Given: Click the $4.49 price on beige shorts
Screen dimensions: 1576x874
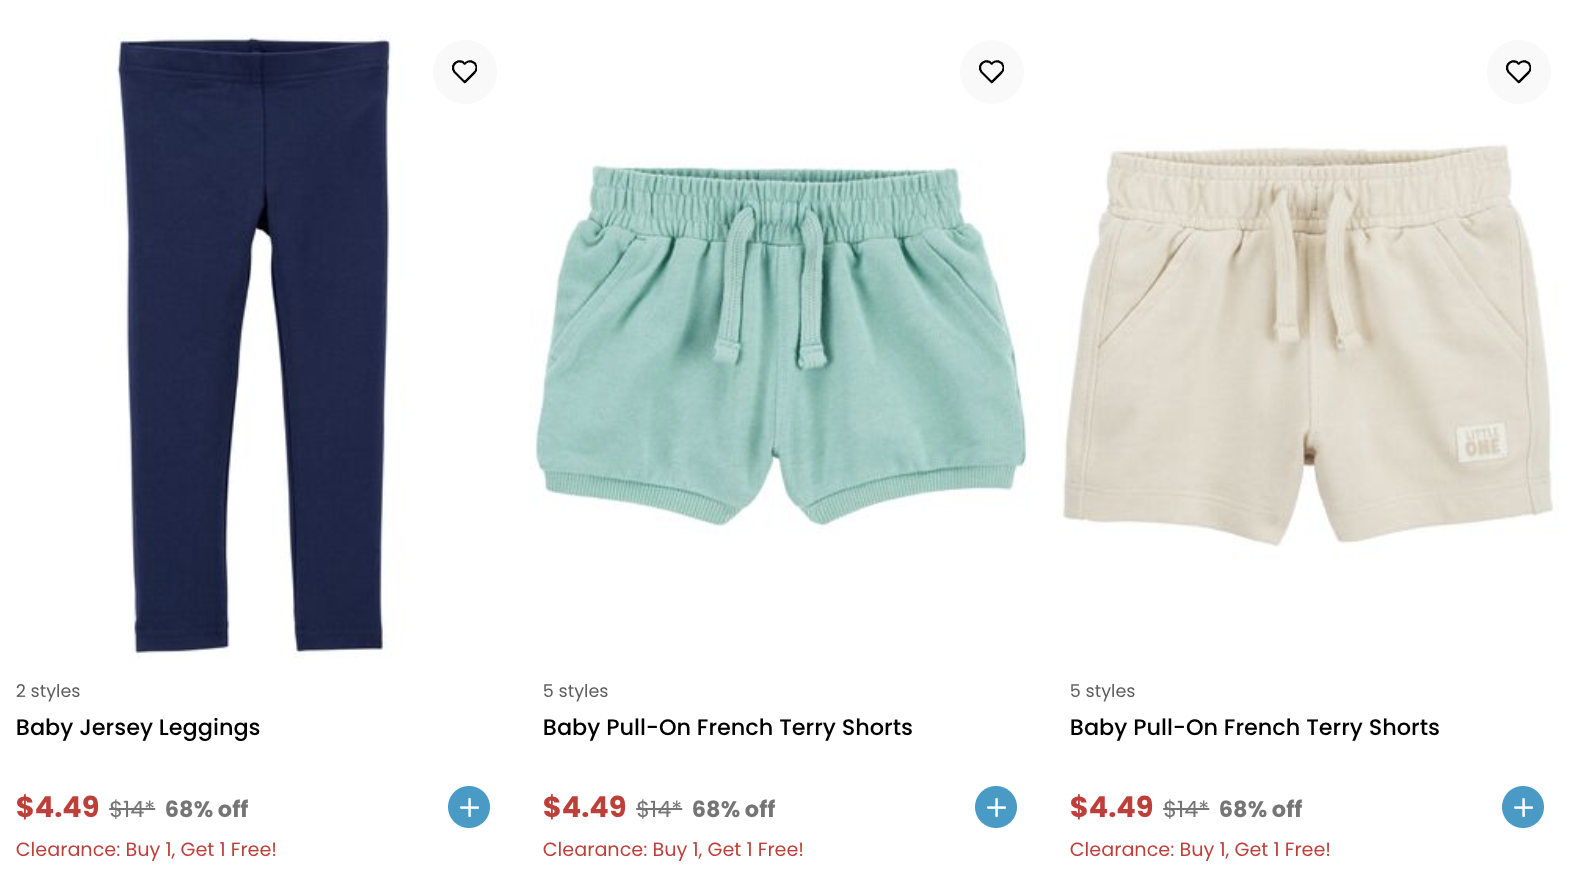Looking at the screenshot, I should [x=1112, y=807].
